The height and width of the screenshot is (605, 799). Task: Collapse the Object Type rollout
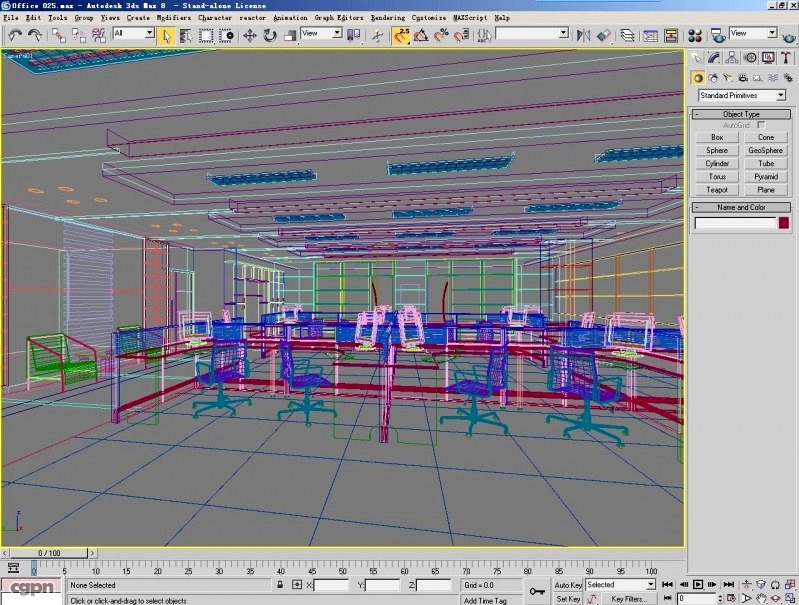coord(741,114)
